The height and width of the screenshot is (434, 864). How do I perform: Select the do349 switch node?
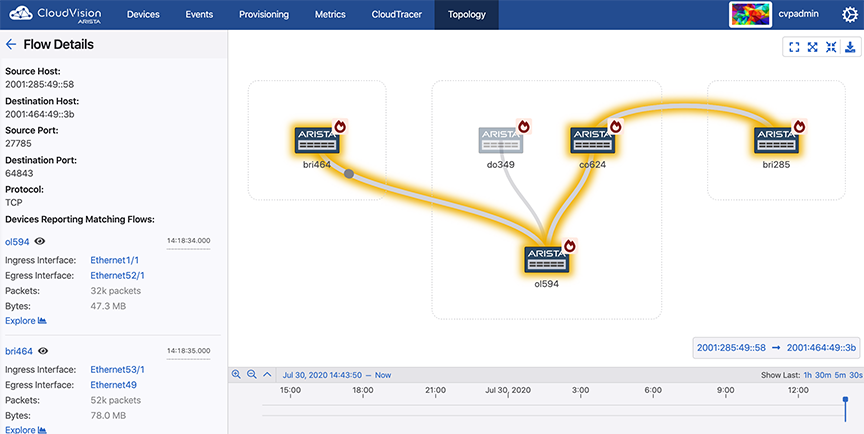click(501, 140)
